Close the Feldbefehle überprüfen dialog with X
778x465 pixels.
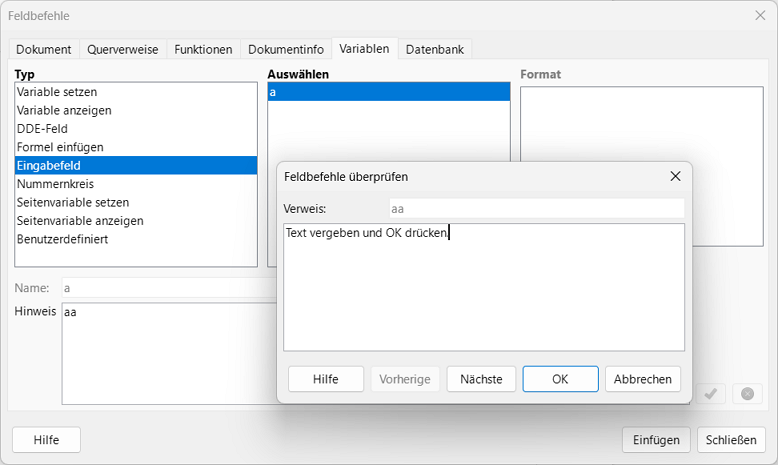click(x=675, y=176)
